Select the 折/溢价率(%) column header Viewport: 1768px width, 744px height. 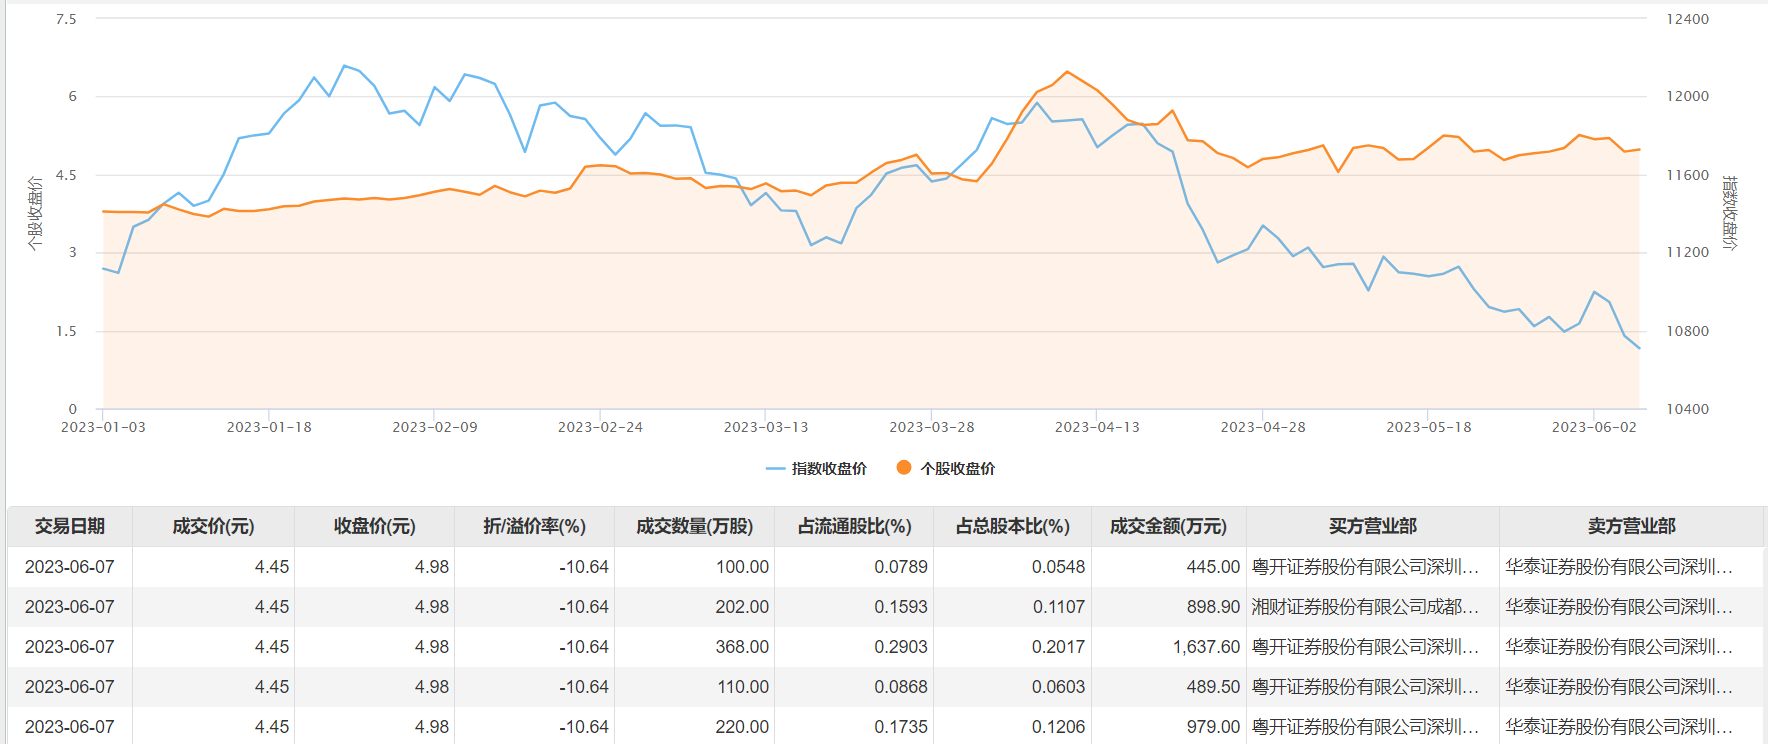pos(534,526)
